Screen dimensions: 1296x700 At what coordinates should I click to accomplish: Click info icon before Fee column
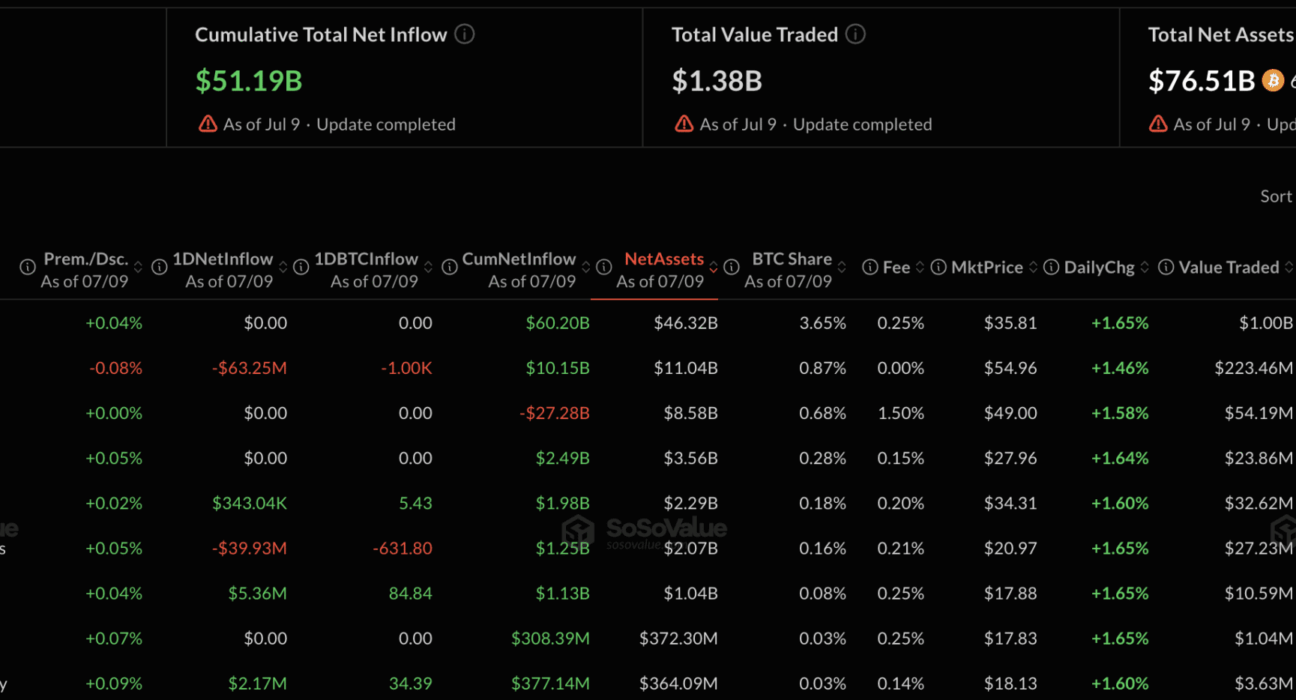pos(870,267)
